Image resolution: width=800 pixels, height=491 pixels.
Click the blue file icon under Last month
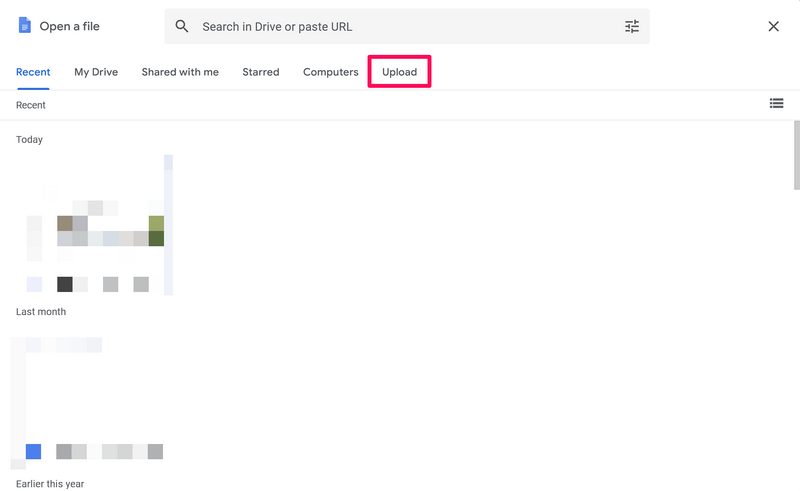tap(33, 452)
